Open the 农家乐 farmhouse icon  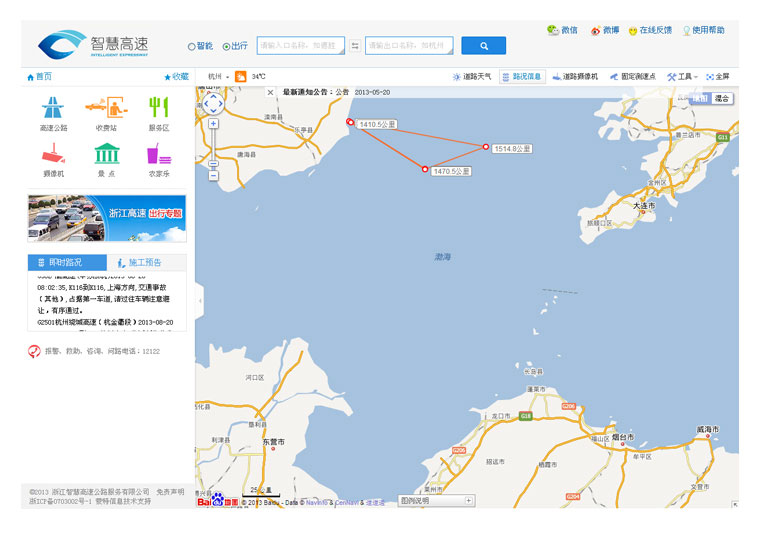(159, 158)
